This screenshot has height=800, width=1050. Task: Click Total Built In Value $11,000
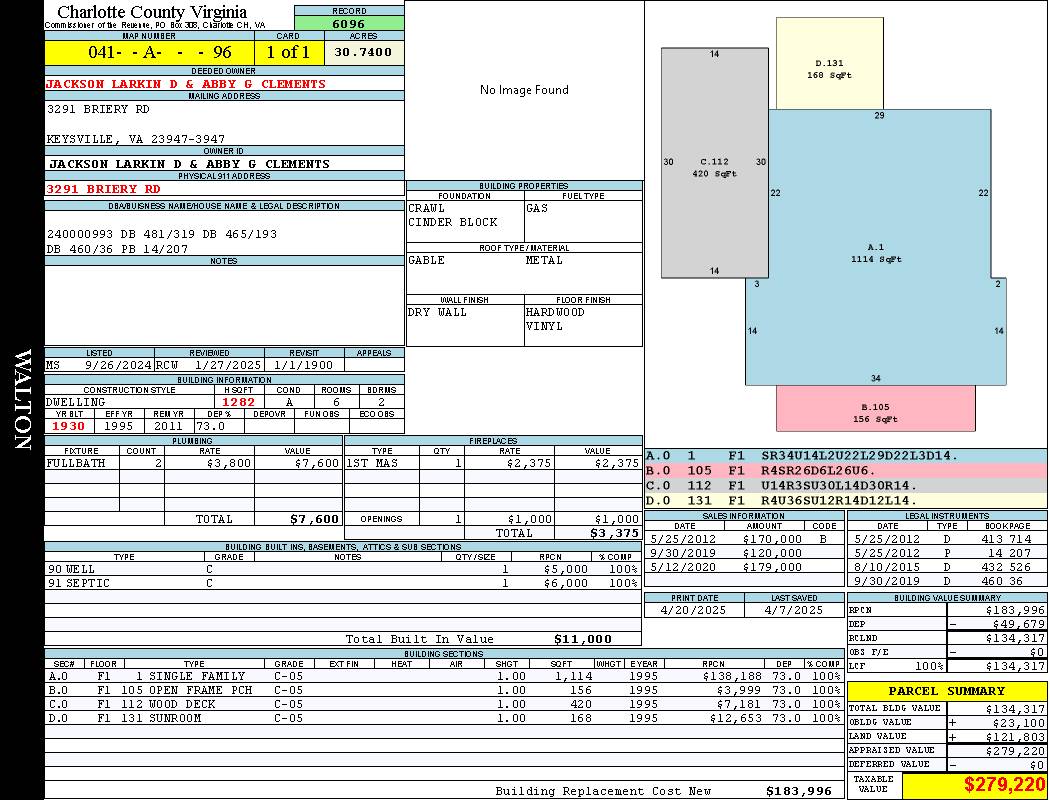point(583,639)
